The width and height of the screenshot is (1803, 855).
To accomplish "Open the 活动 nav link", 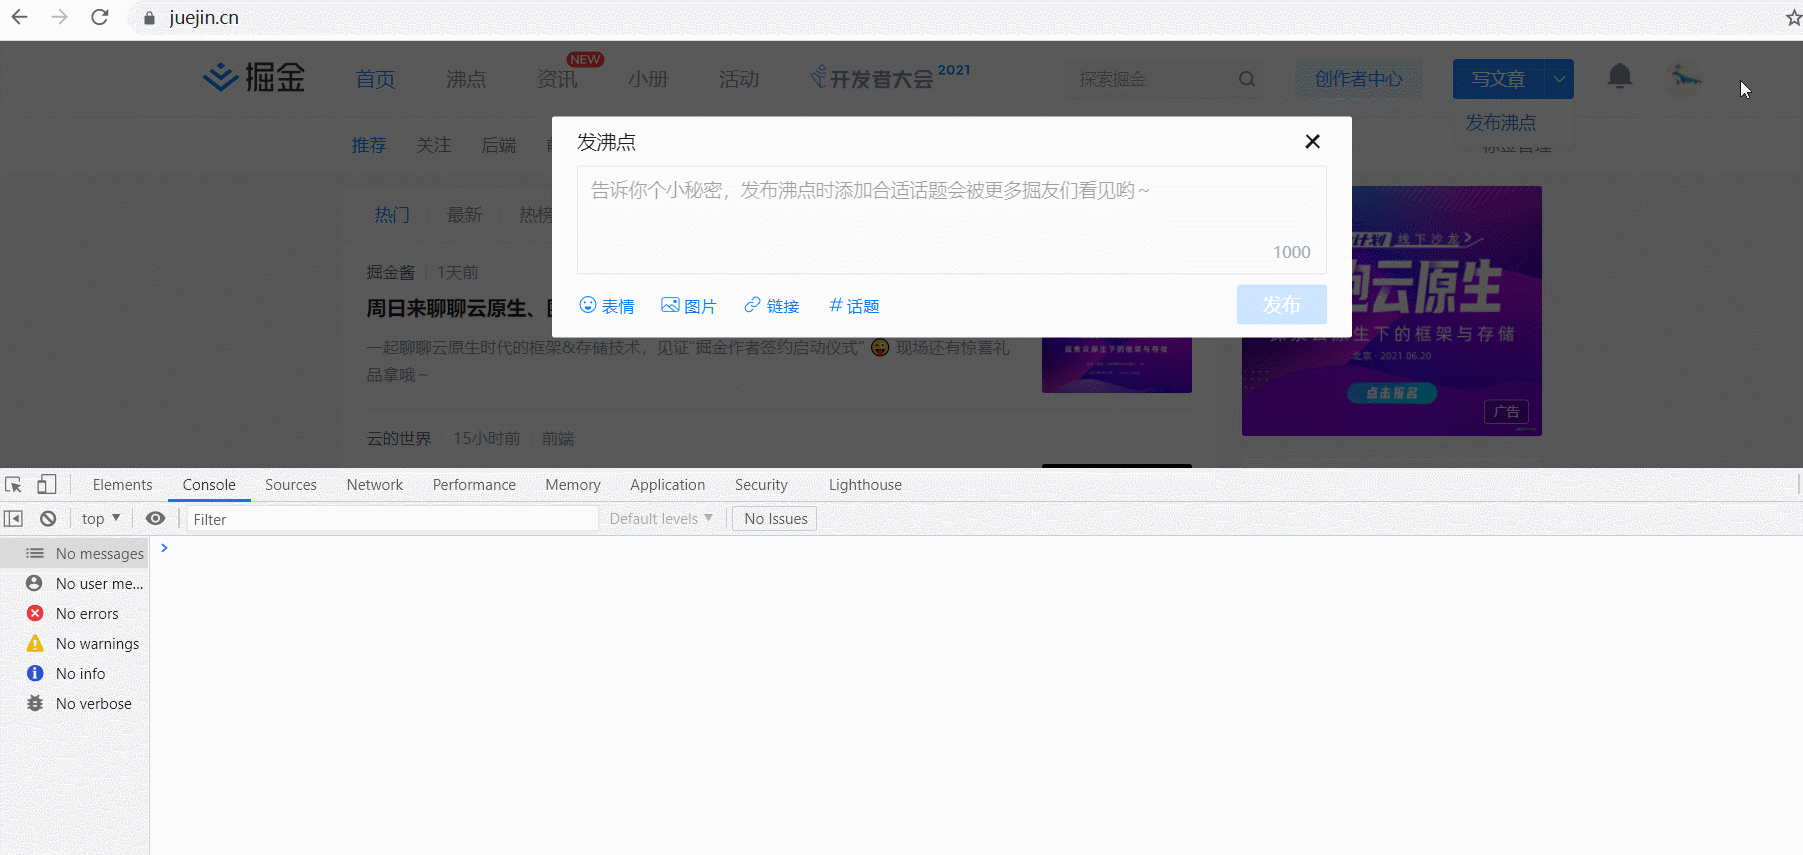I will point(739,79).
